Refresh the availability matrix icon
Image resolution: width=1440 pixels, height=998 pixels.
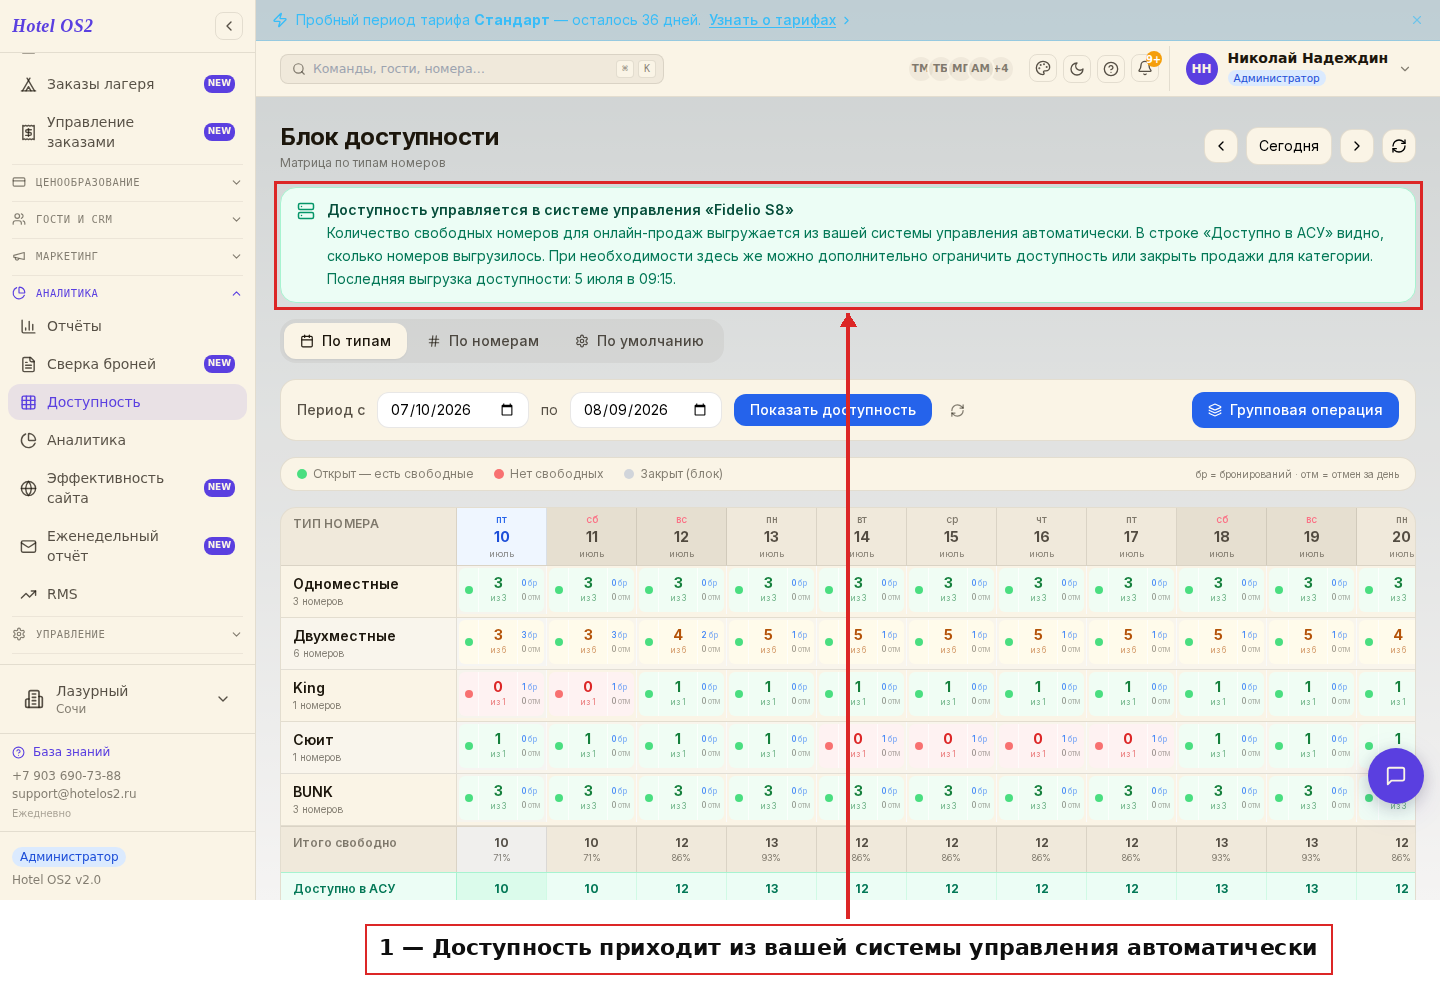click(1399, 146)
